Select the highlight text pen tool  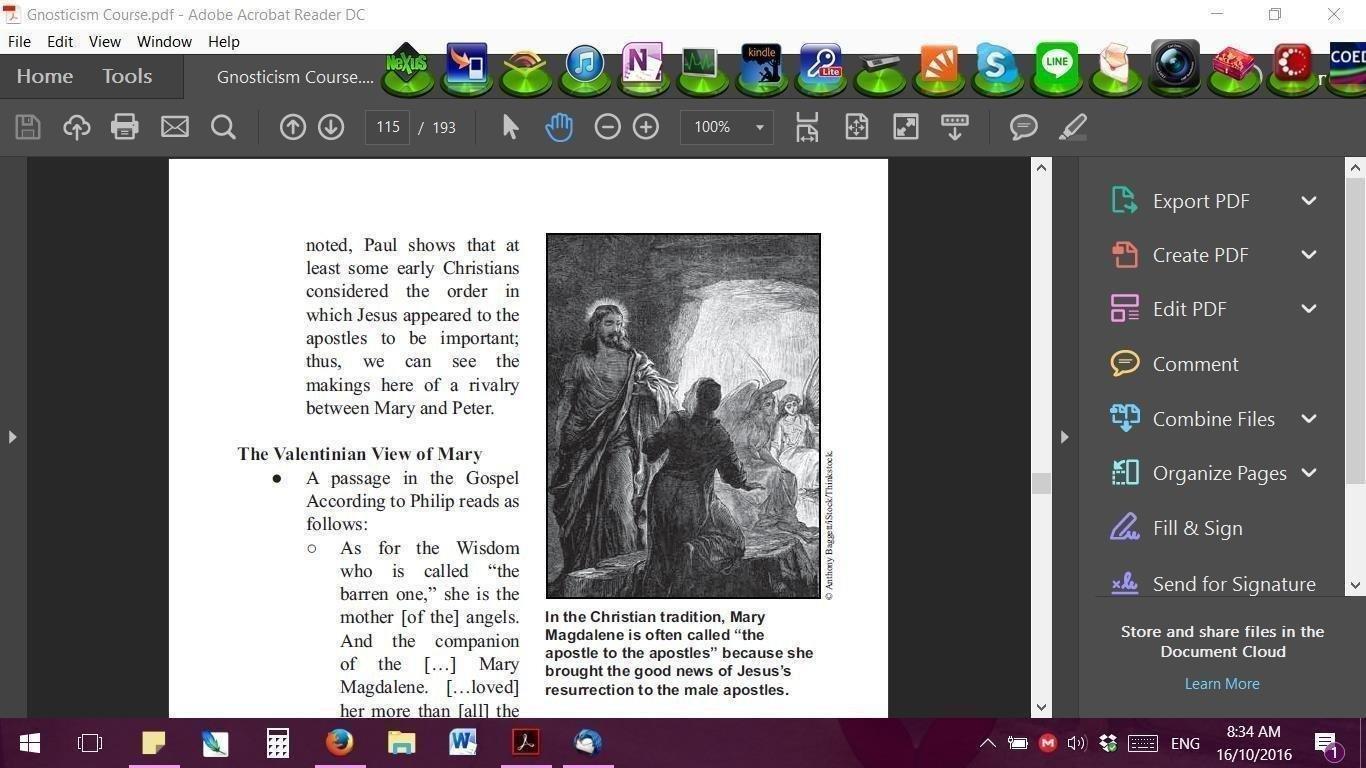1072,127
